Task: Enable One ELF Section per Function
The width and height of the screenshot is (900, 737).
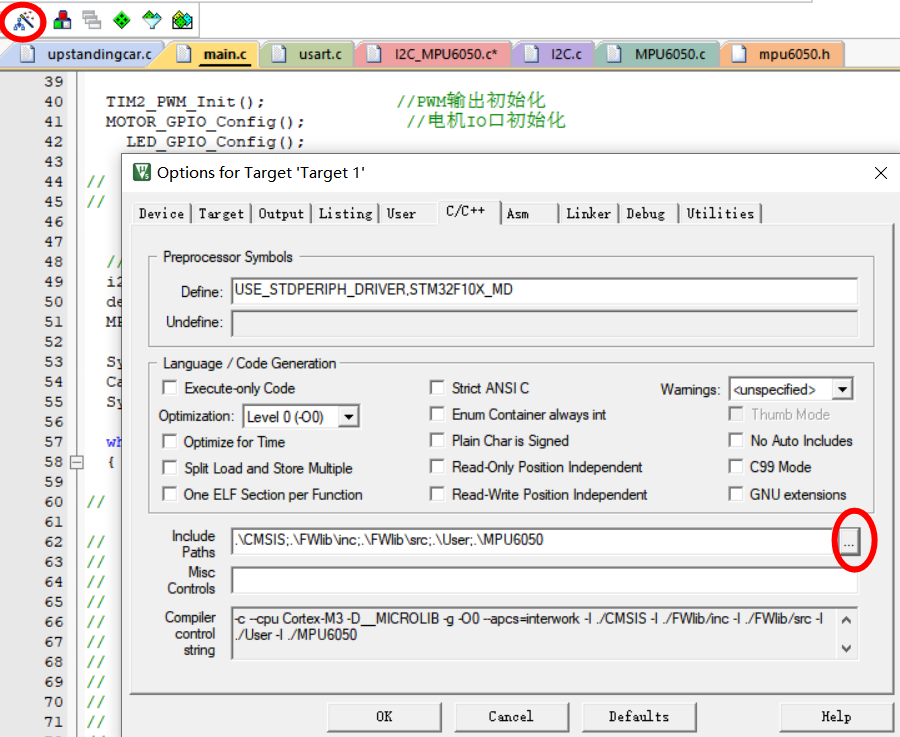Action: (x=170, y=493)
